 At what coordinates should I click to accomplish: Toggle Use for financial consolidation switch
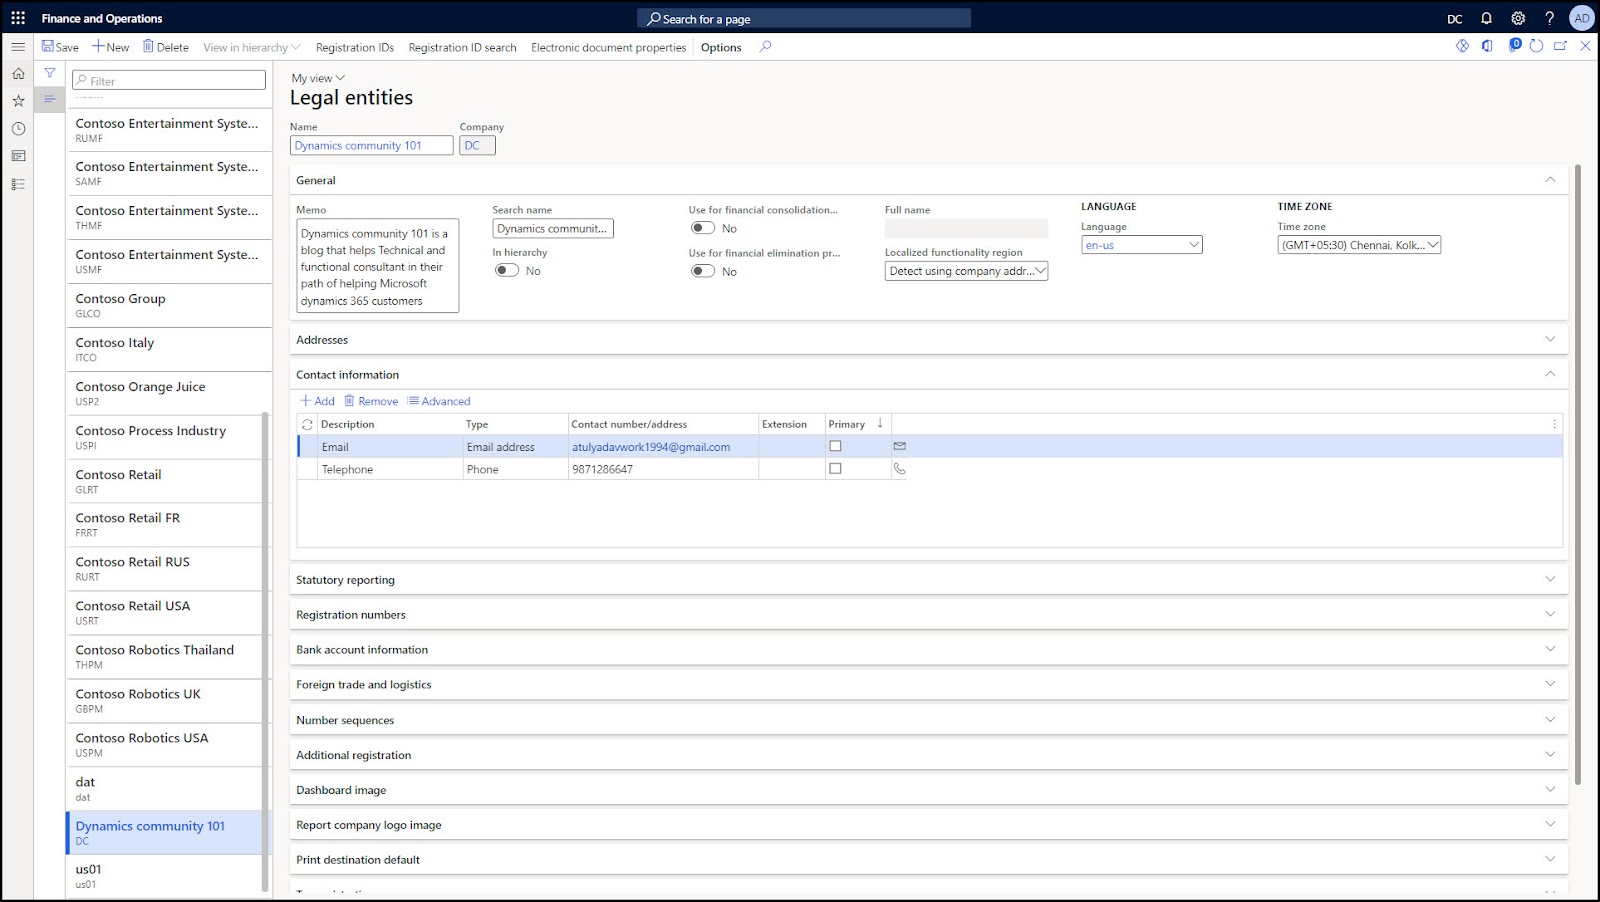pos(703,228)
